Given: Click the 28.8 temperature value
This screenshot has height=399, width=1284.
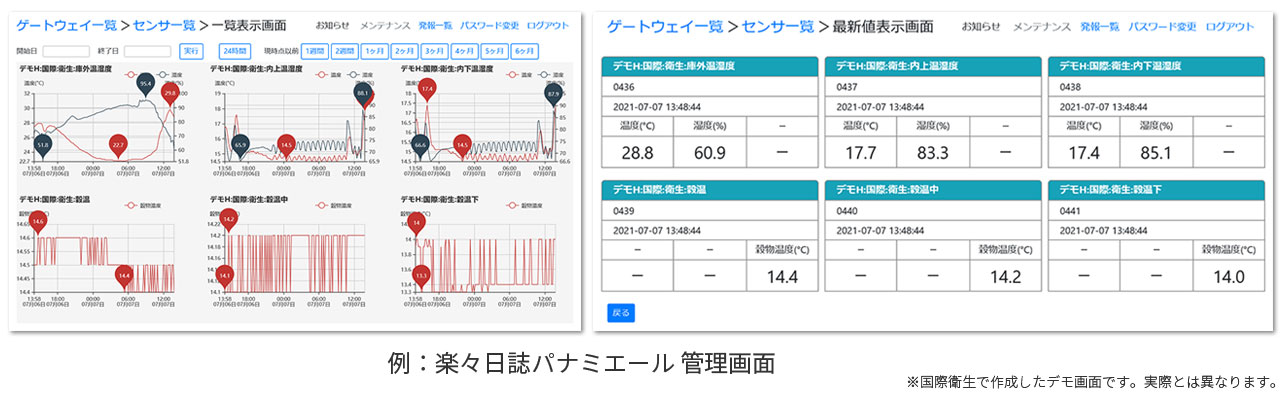Looking at the screenshot, I should pyautogui.click(x=637, y=152).
